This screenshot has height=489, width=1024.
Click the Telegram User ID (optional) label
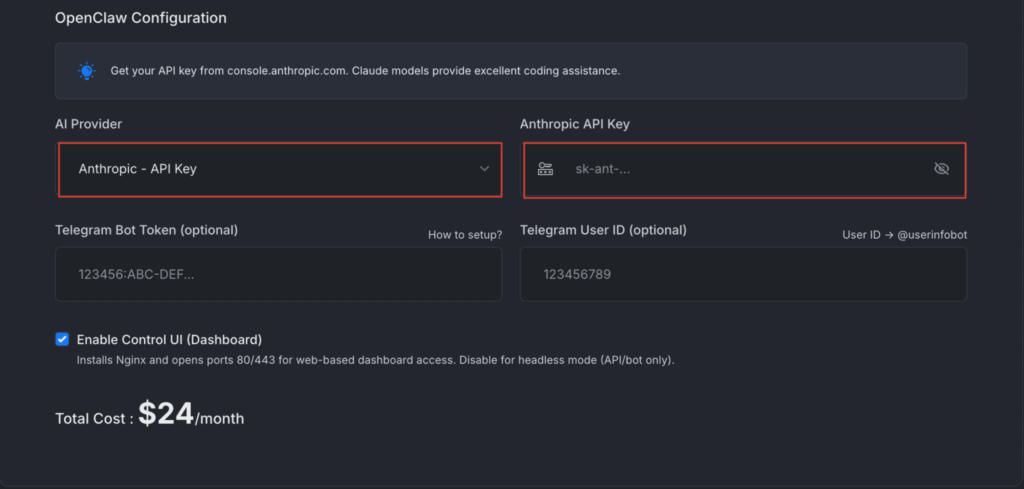tap(603, 230)
